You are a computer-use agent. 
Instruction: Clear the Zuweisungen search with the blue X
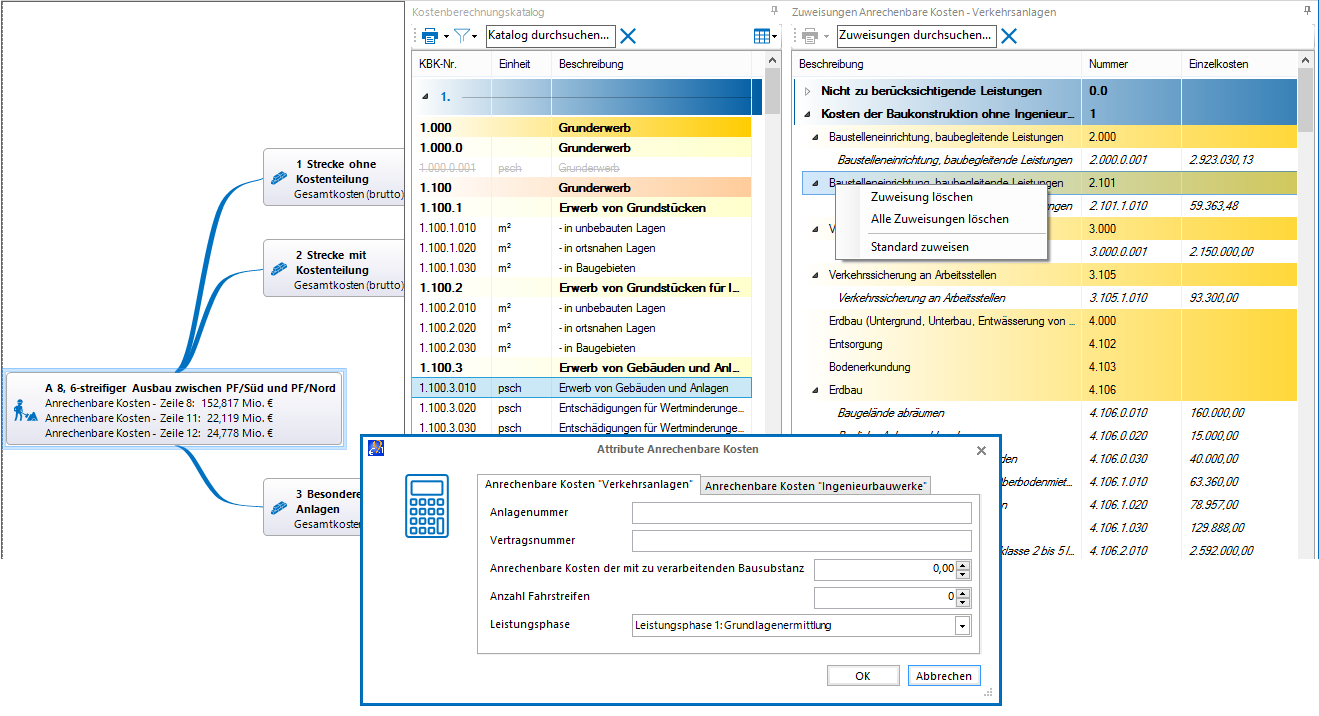pyautogui.click(x=1009, y=36)
